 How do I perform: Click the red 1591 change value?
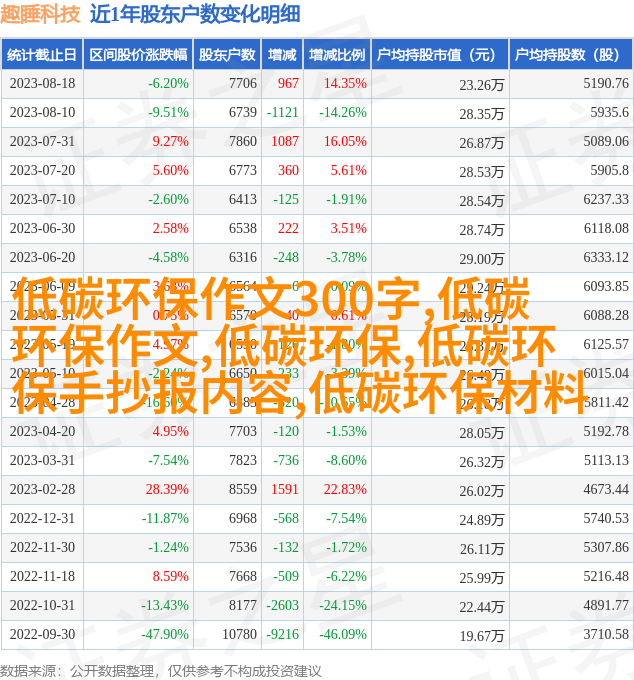tap(285, 490)
